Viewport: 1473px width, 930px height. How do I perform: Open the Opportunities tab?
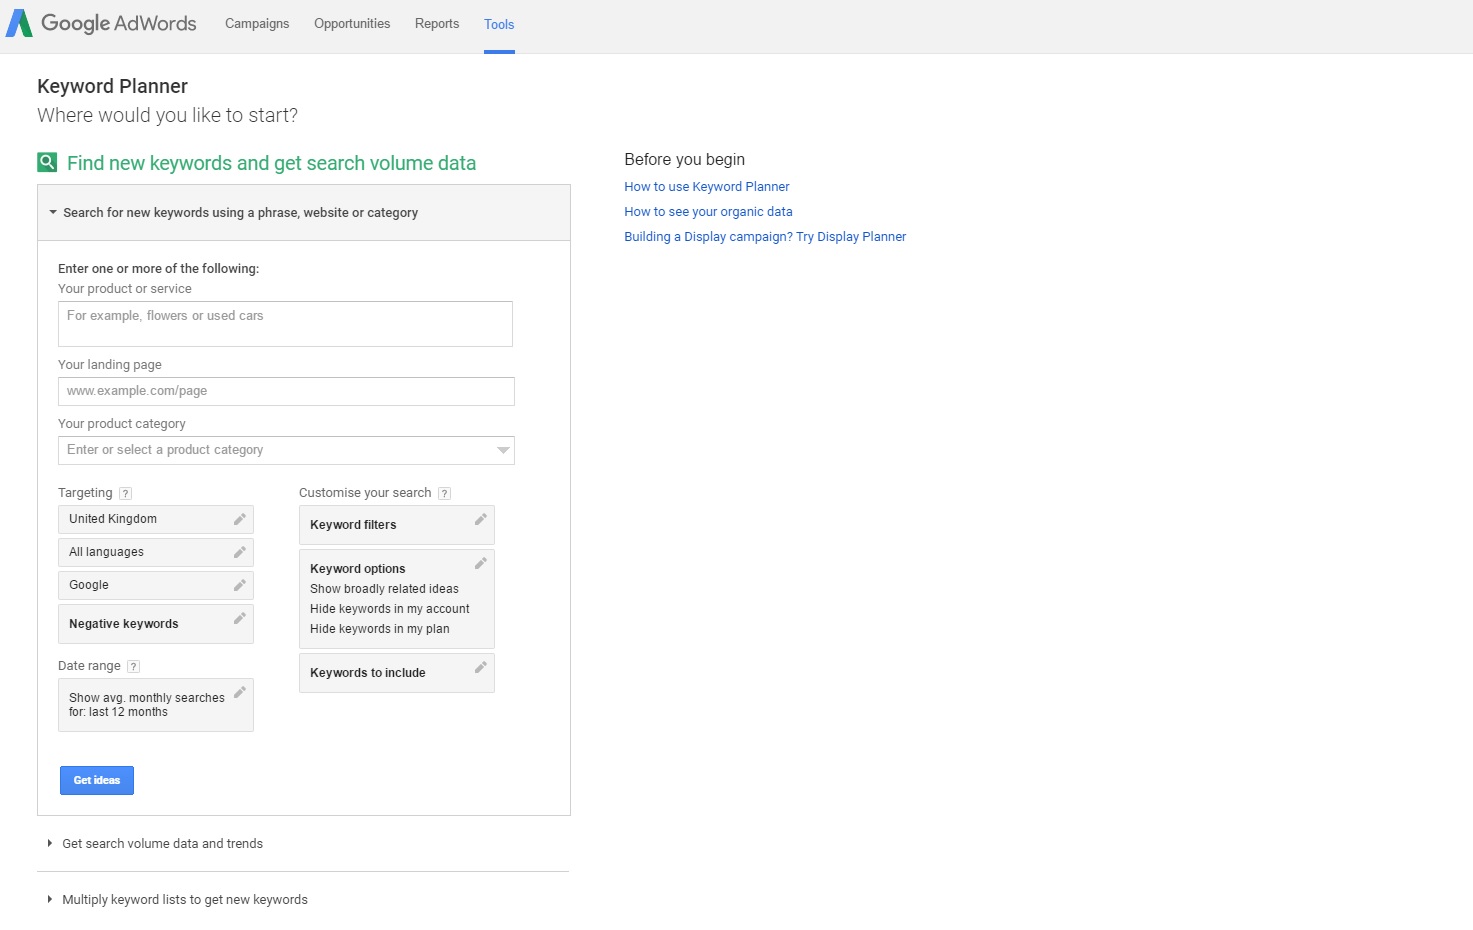pyautogui.click(x=352, y=24)
